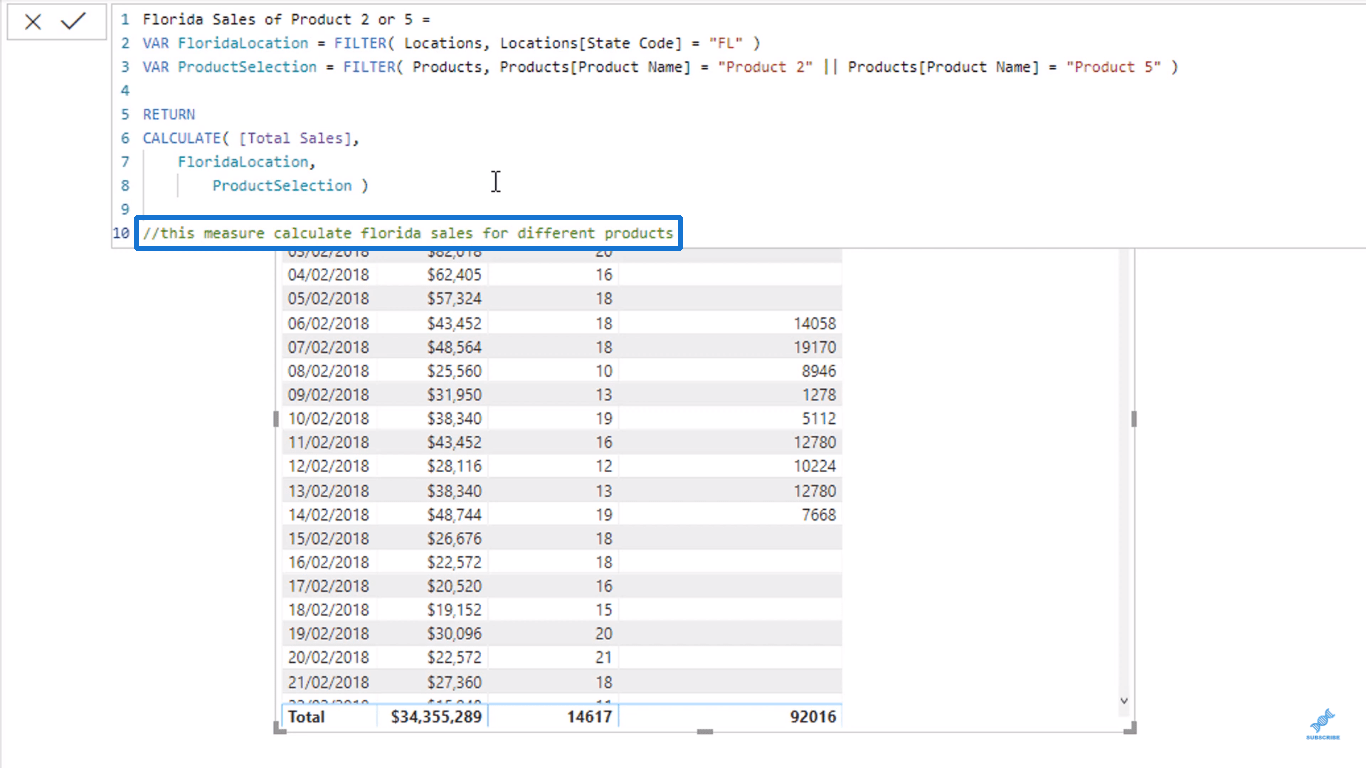
Task: Click the $22,572 cell for 16/02/2018
Action: (454, 562)
